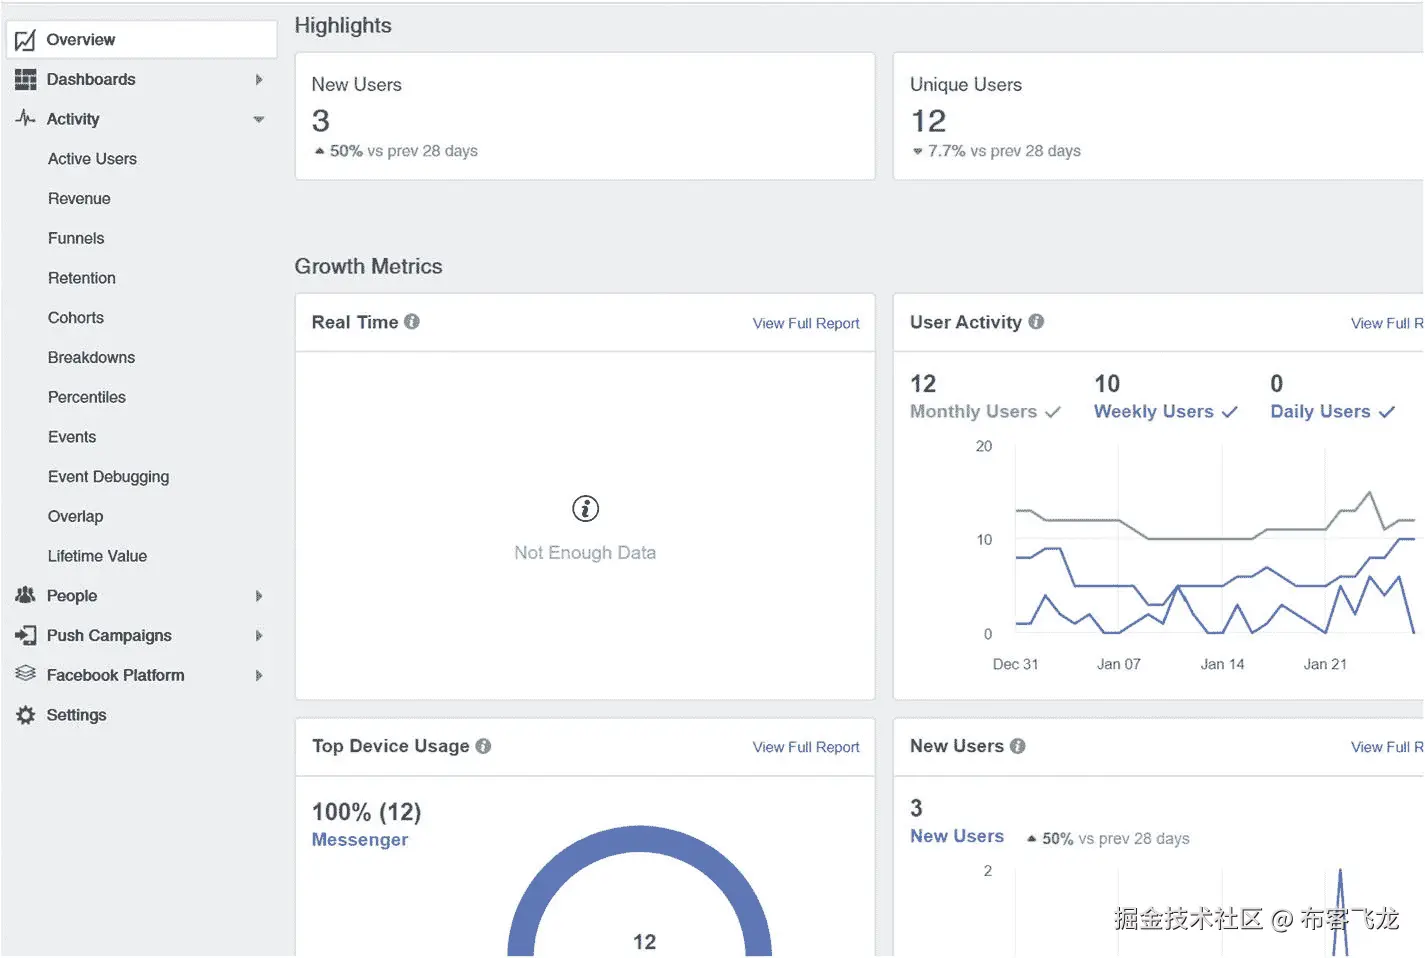Collapse the Activity section arrow
This screenshot has width=1425, height=958.
click(259, 119)
